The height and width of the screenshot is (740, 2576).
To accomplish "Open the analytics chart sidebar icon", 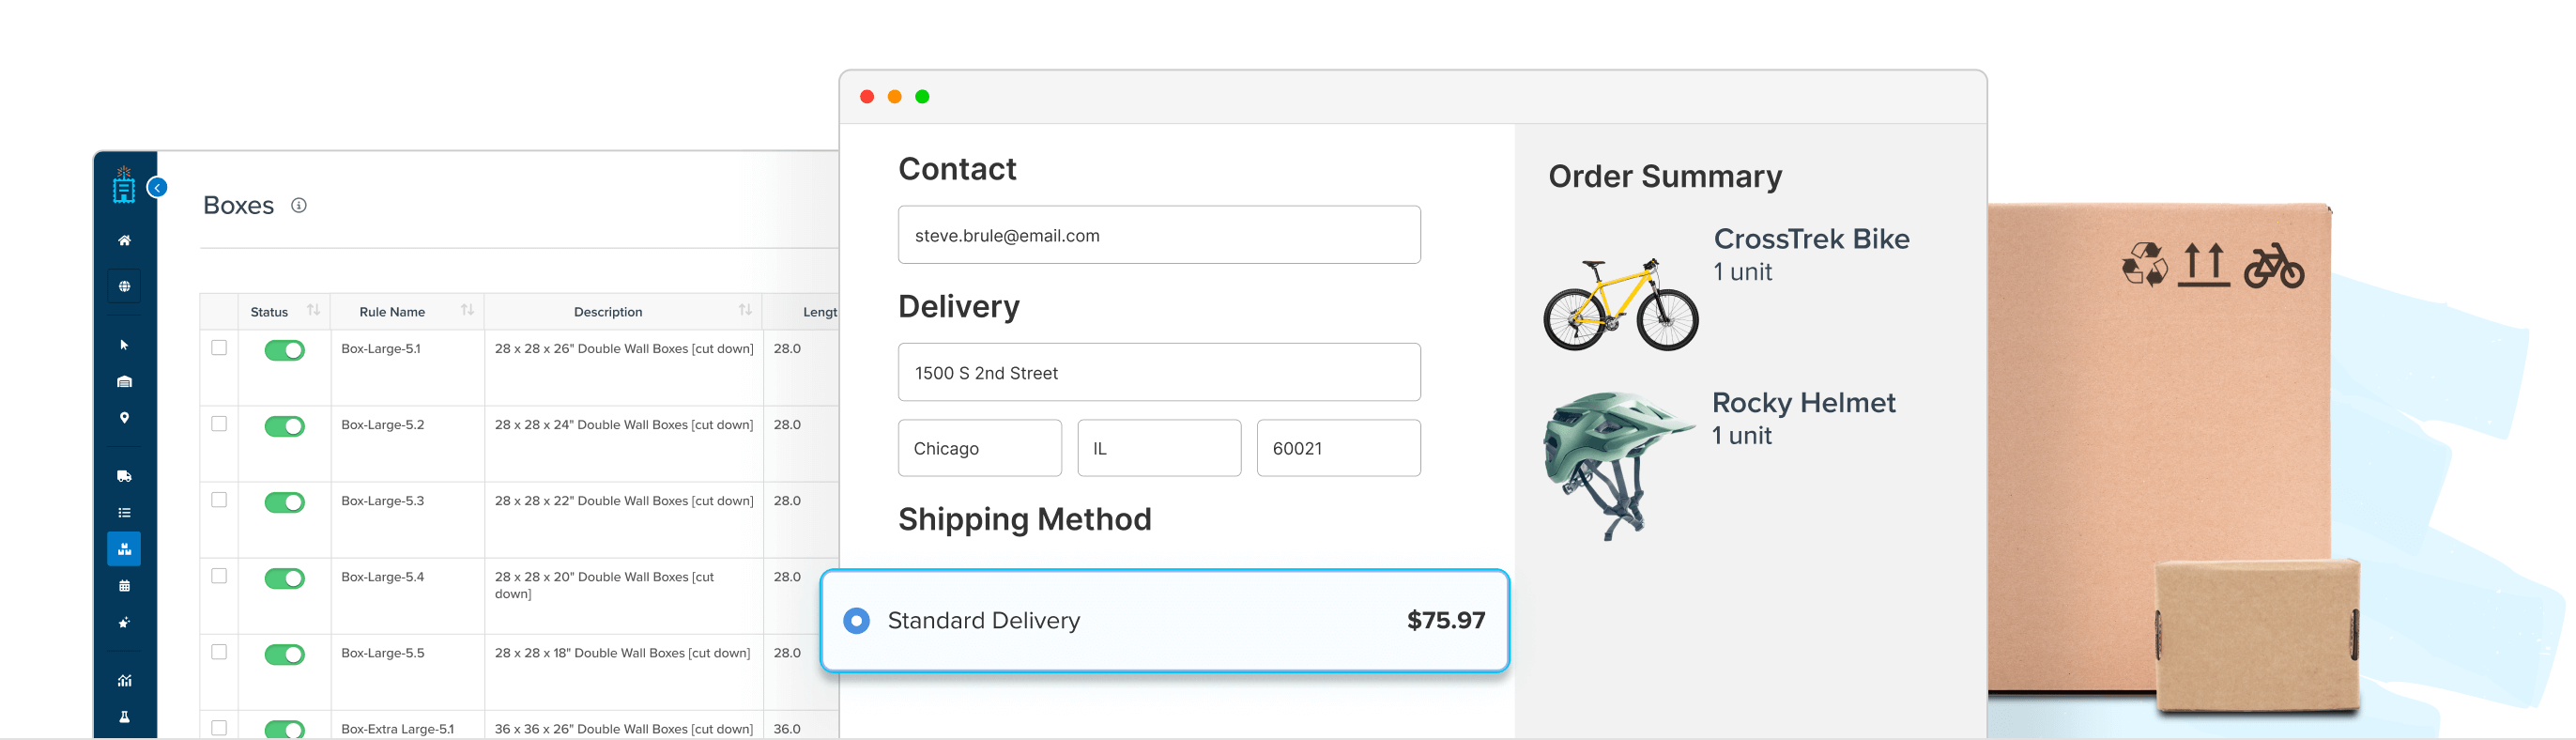I will pyautogui.click(x=124, y=681).
